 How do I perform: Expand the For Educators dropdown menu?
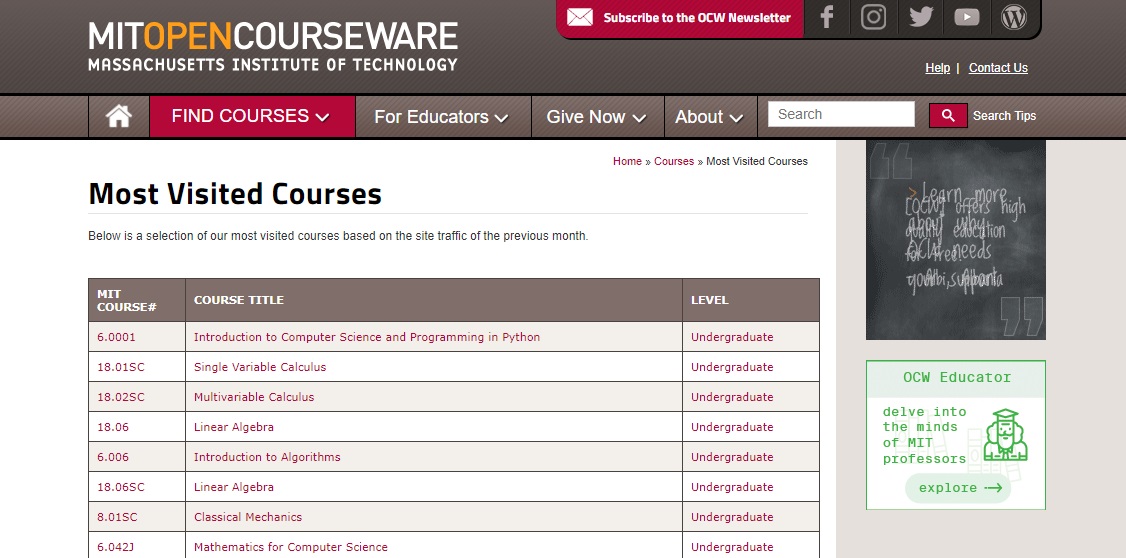coord(442,117)
